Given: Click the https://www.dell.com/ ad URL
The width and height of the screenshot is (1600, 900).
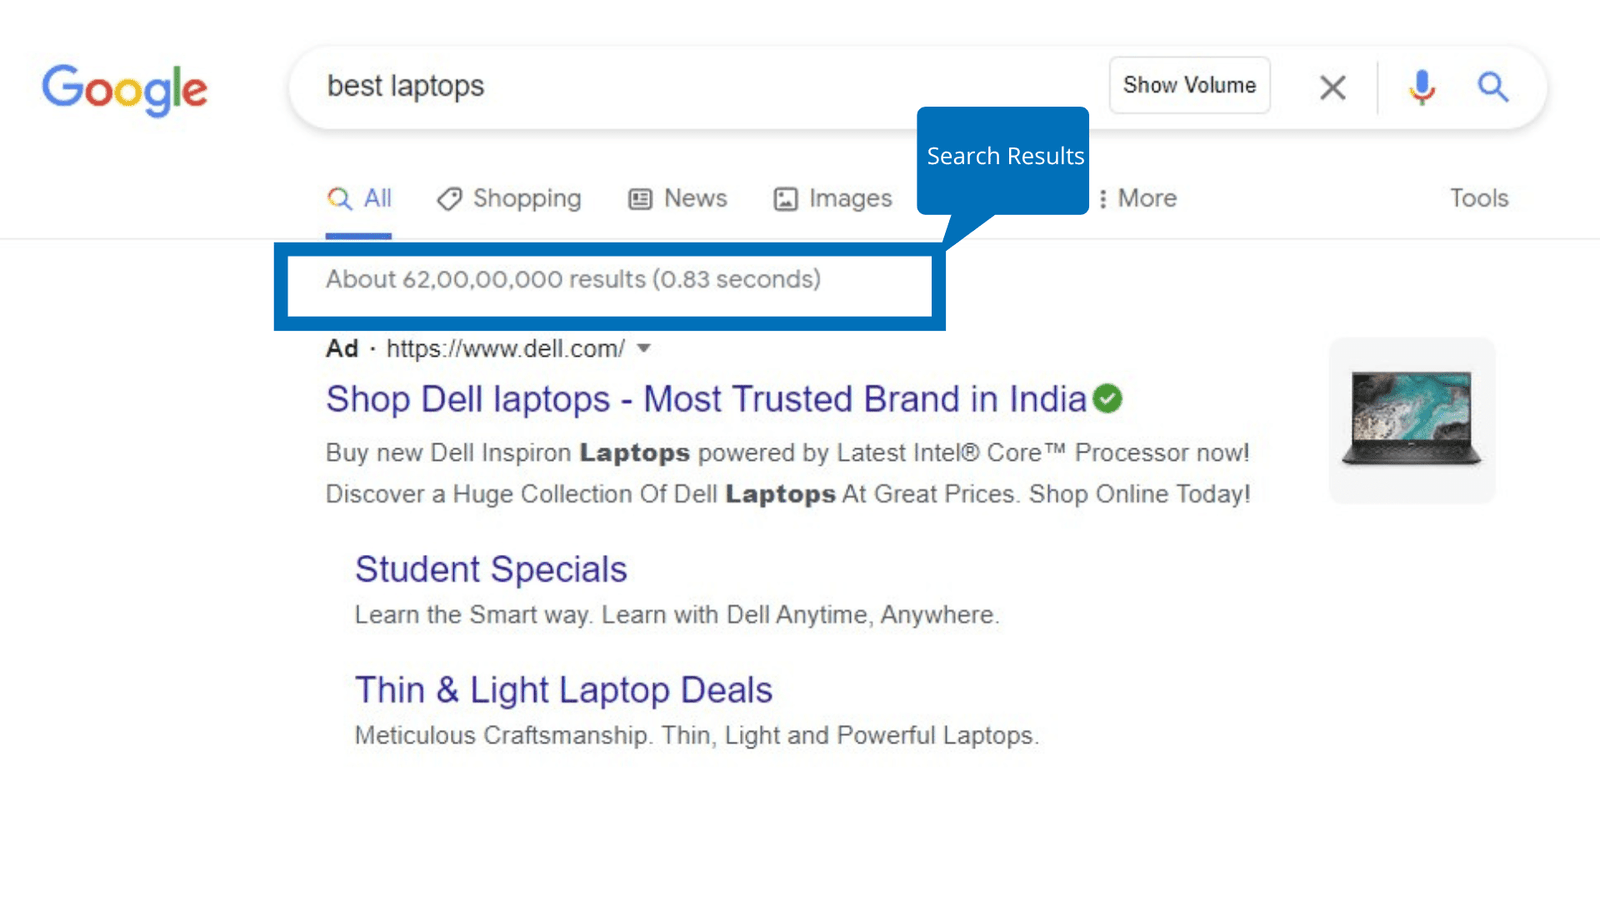Looking at the screenshot, I should 505,348.
